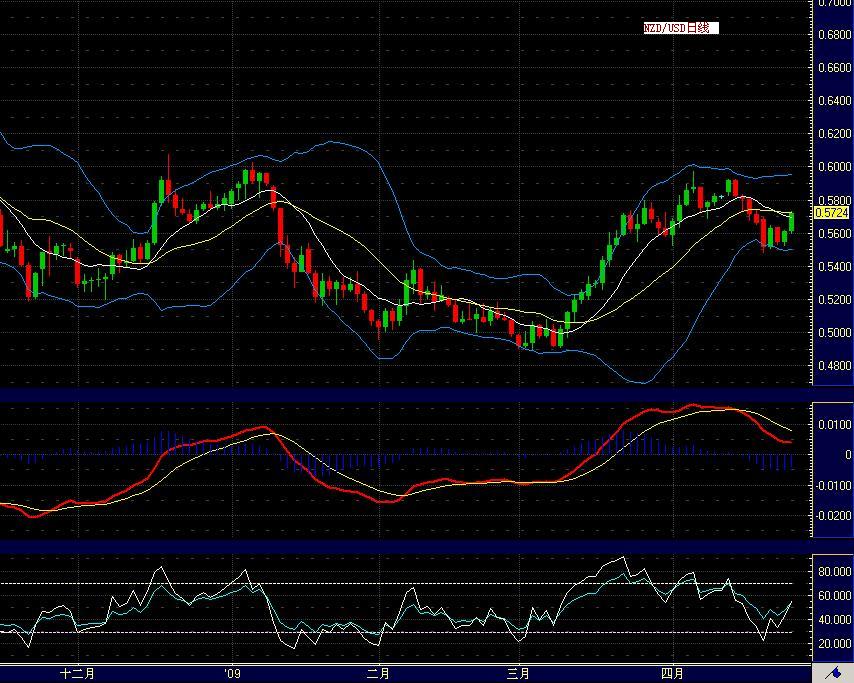Click the RSI 40.000 axis label
The height and width of the screenshot is (683, 854).
tap(834, 620)
